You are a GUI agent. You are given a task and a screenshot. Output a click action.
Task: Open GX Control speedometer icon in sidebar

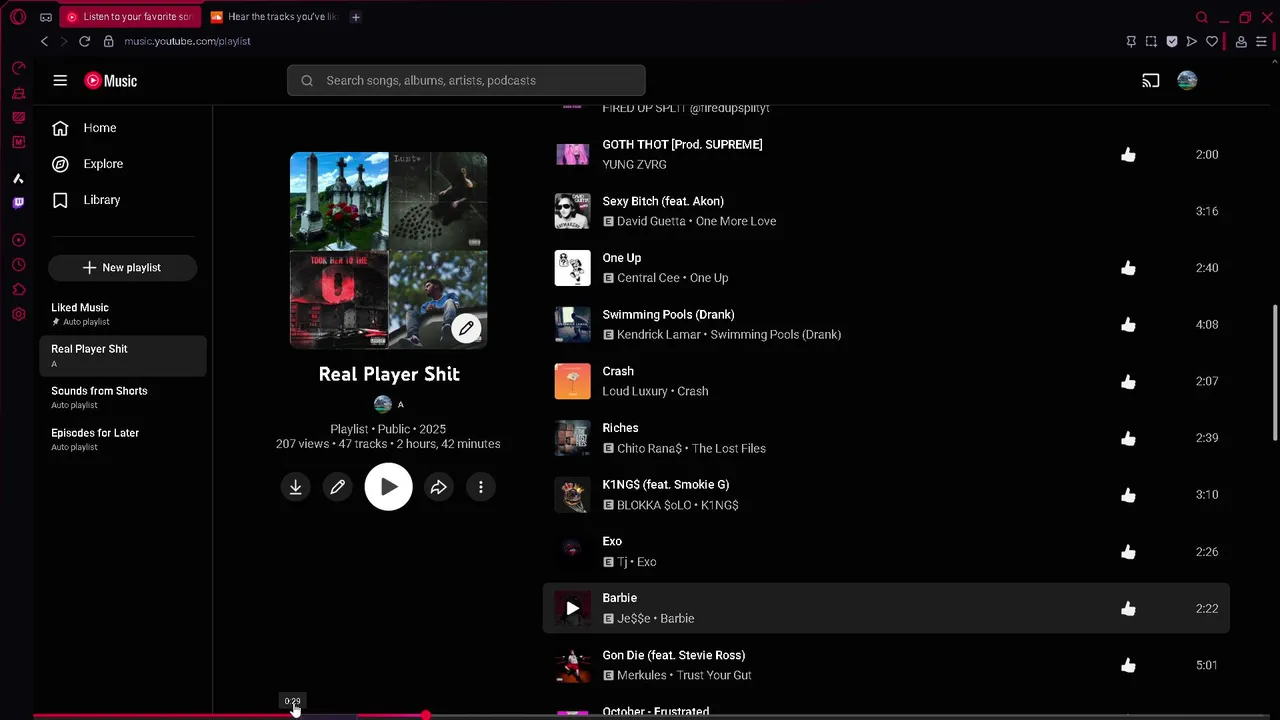18,68
